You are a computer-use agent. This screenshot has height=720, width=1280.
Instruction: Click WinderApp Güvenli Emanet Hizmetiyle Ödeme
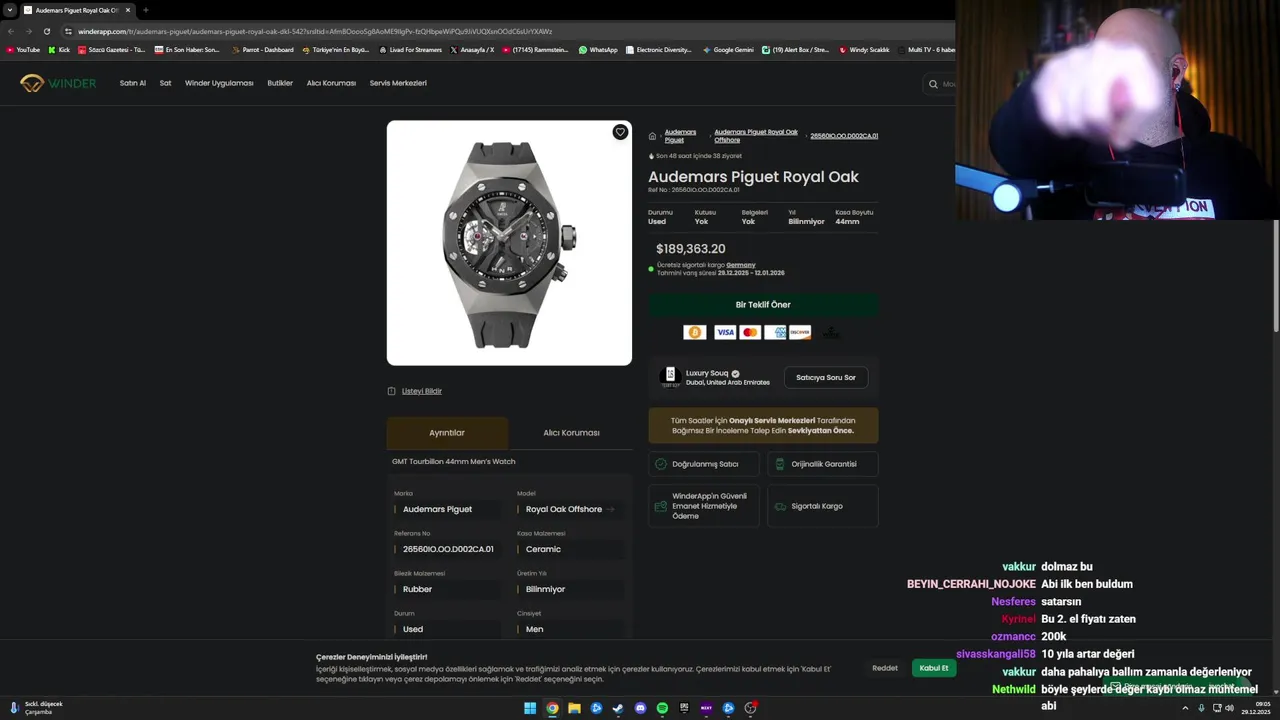703,506
